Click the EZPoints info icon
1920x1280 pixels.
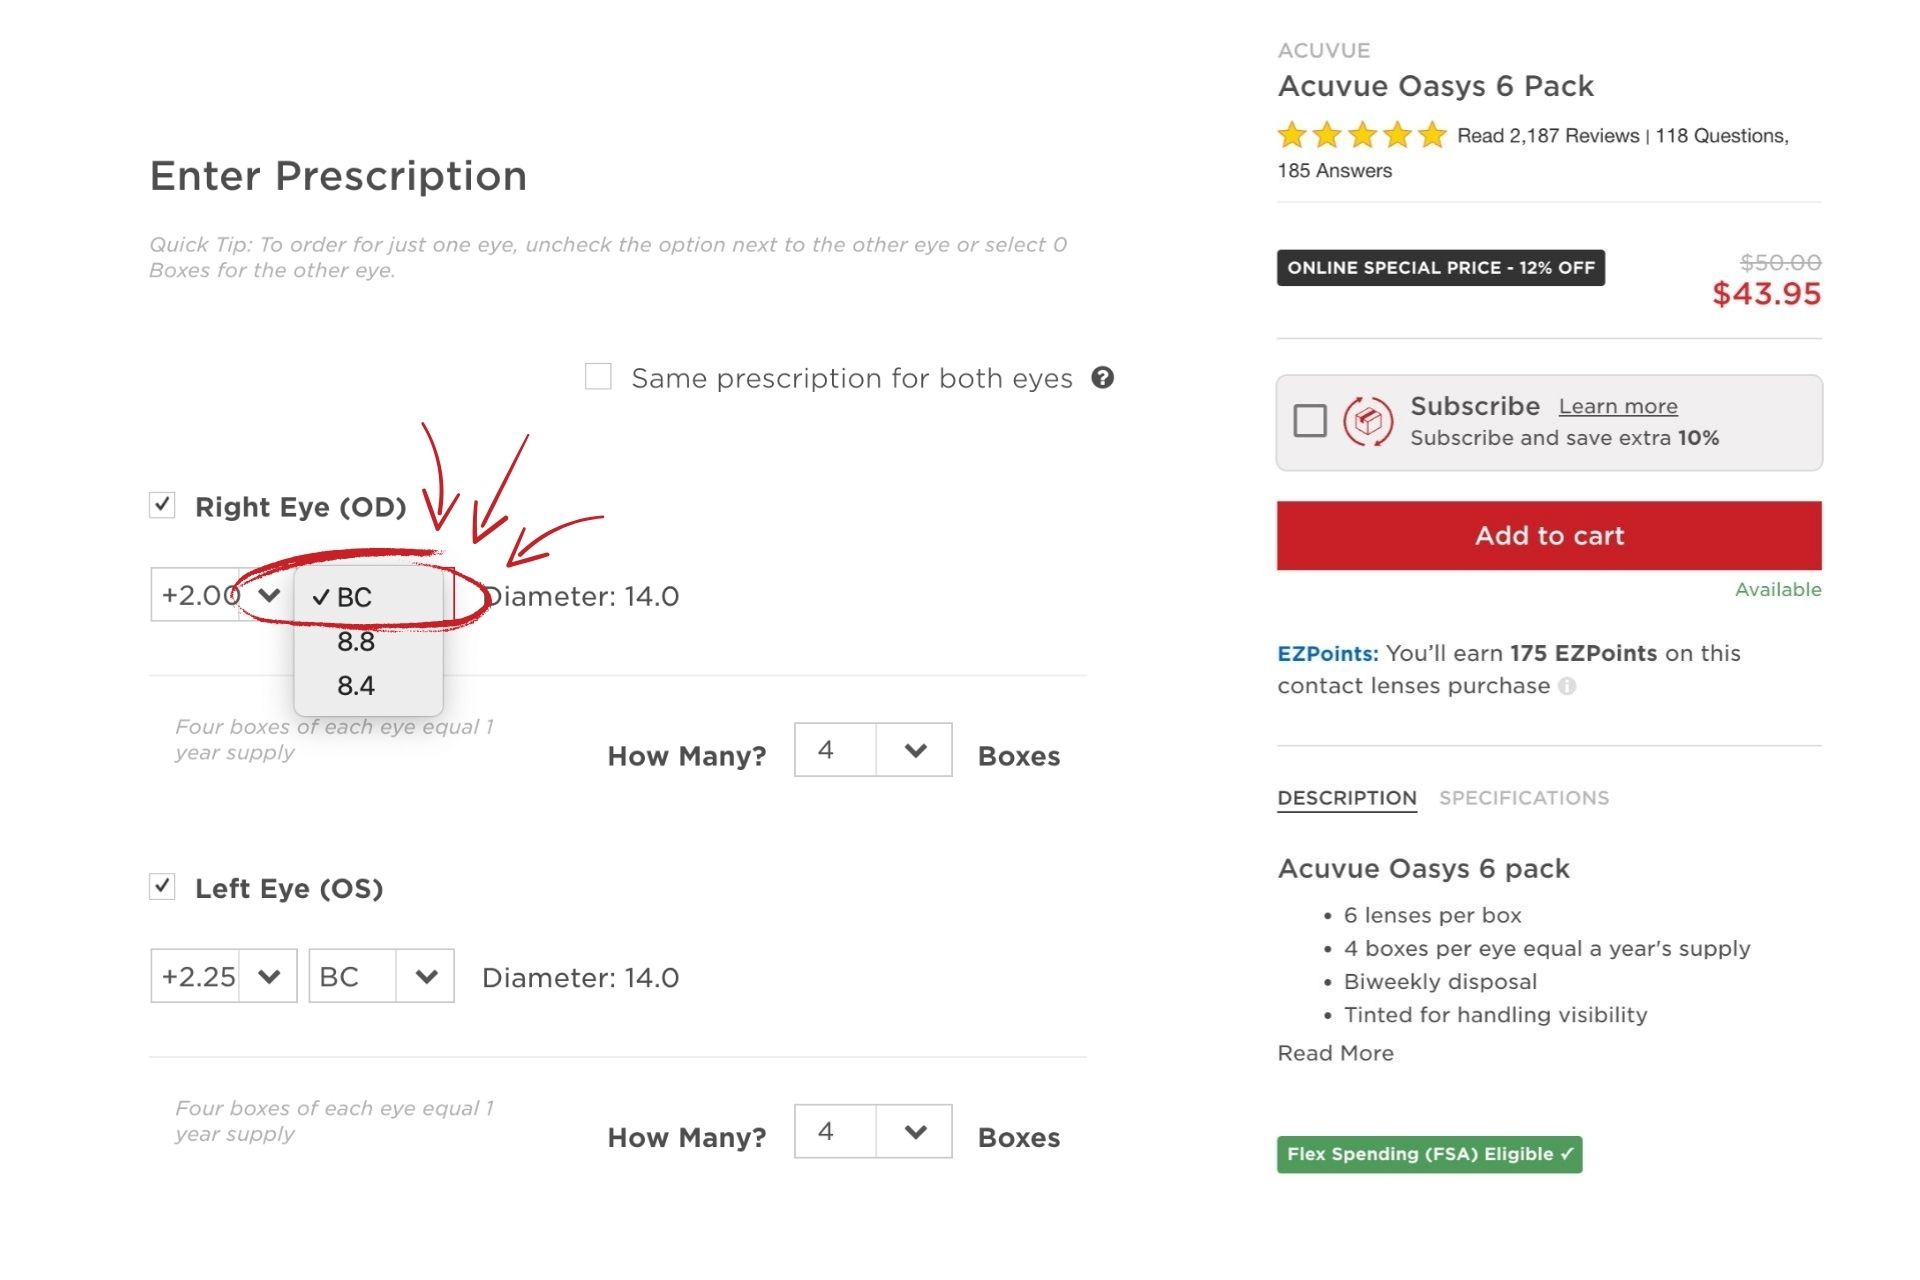pos(1567,686)
